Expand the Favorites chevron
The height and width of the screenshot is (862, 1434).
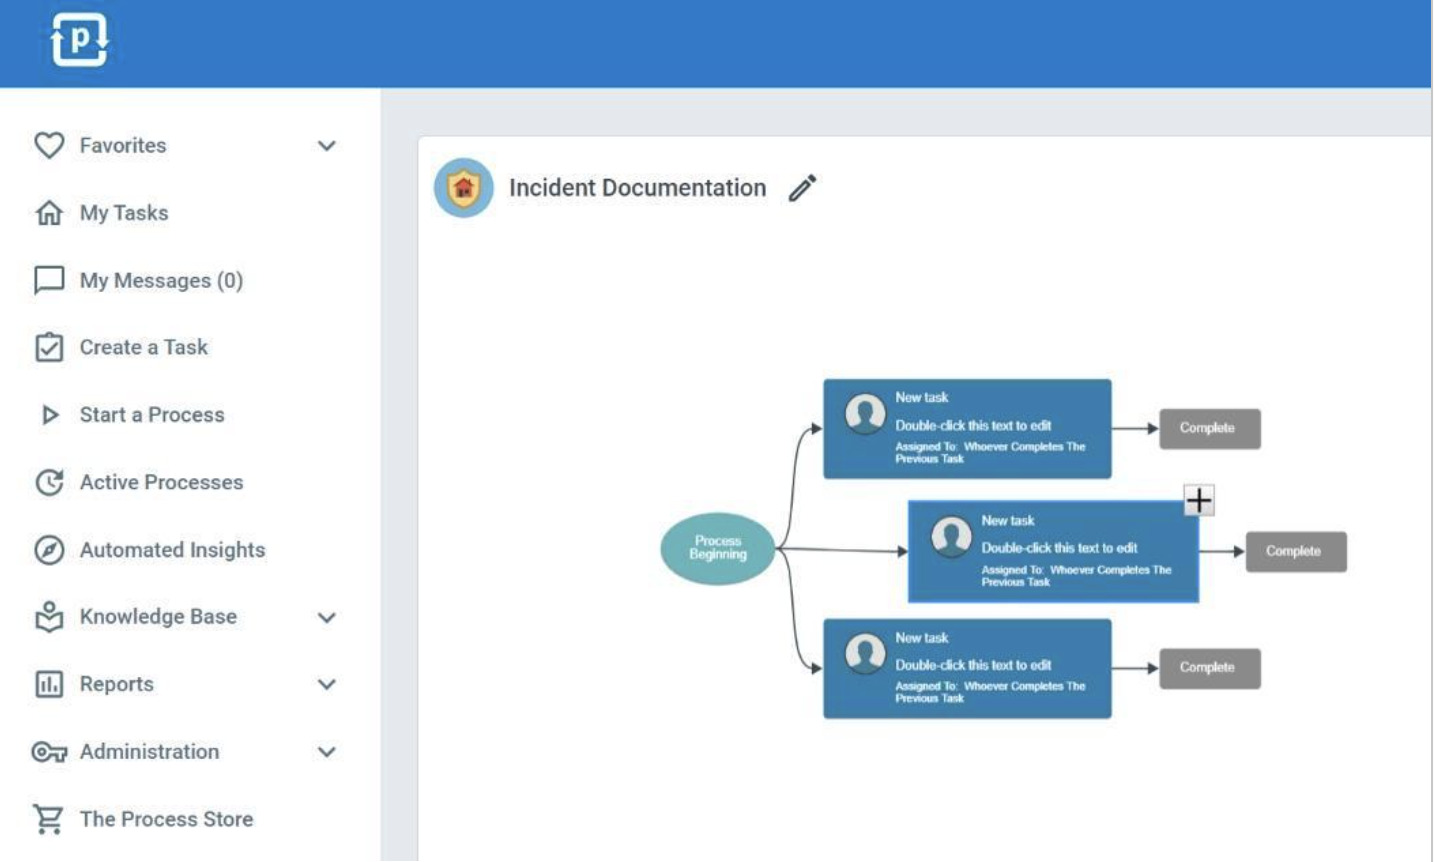327,146
